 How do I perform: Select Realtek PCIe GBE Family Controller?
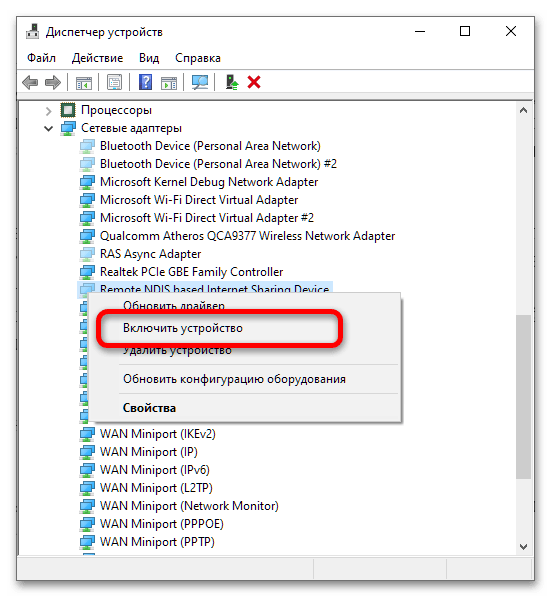(192, 272)
